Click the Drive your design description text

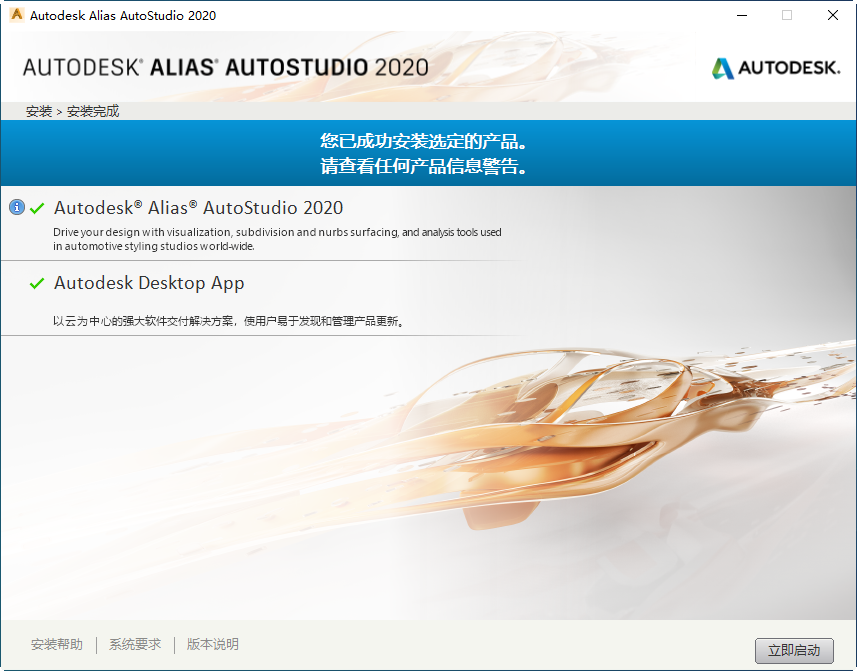(277, 239)
